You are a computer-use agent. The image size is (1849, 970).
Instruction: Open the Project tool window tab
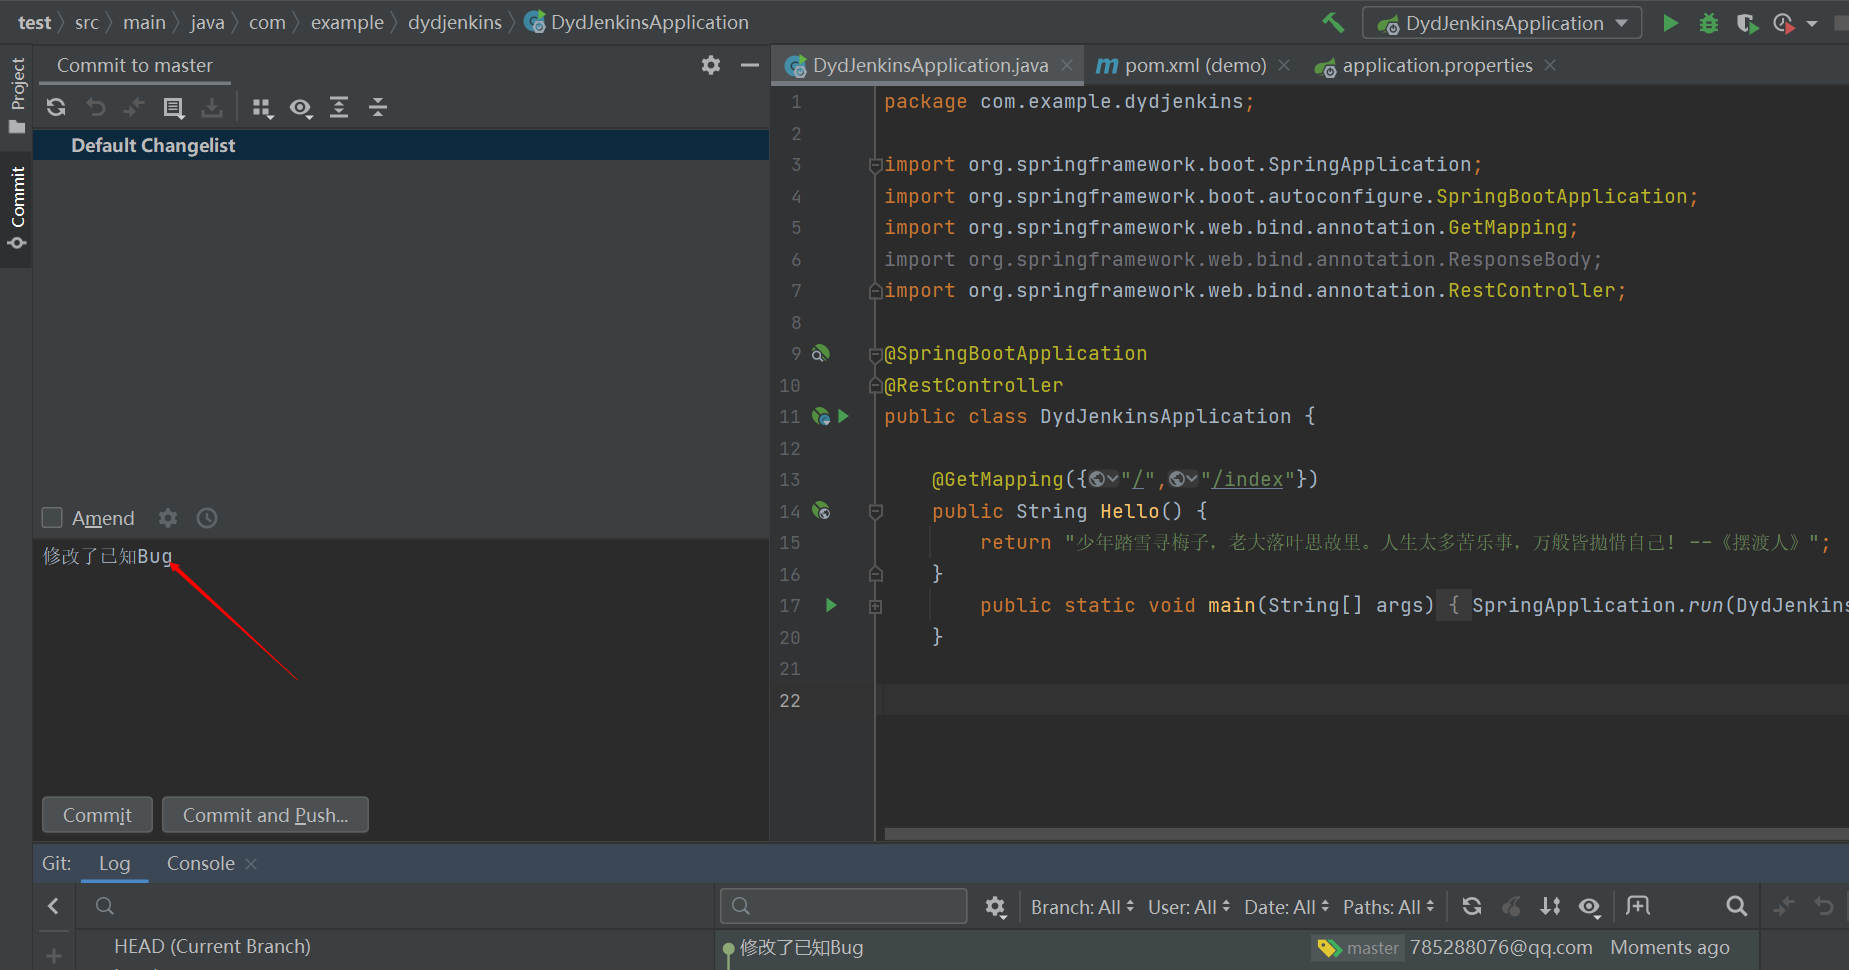coord(17,95)
